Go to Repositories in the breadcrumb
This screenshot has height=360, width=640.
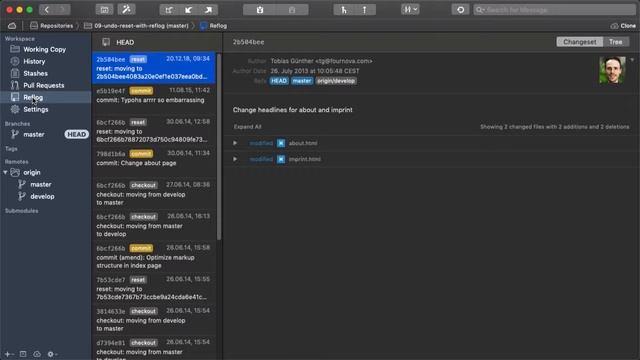[51, 26]
